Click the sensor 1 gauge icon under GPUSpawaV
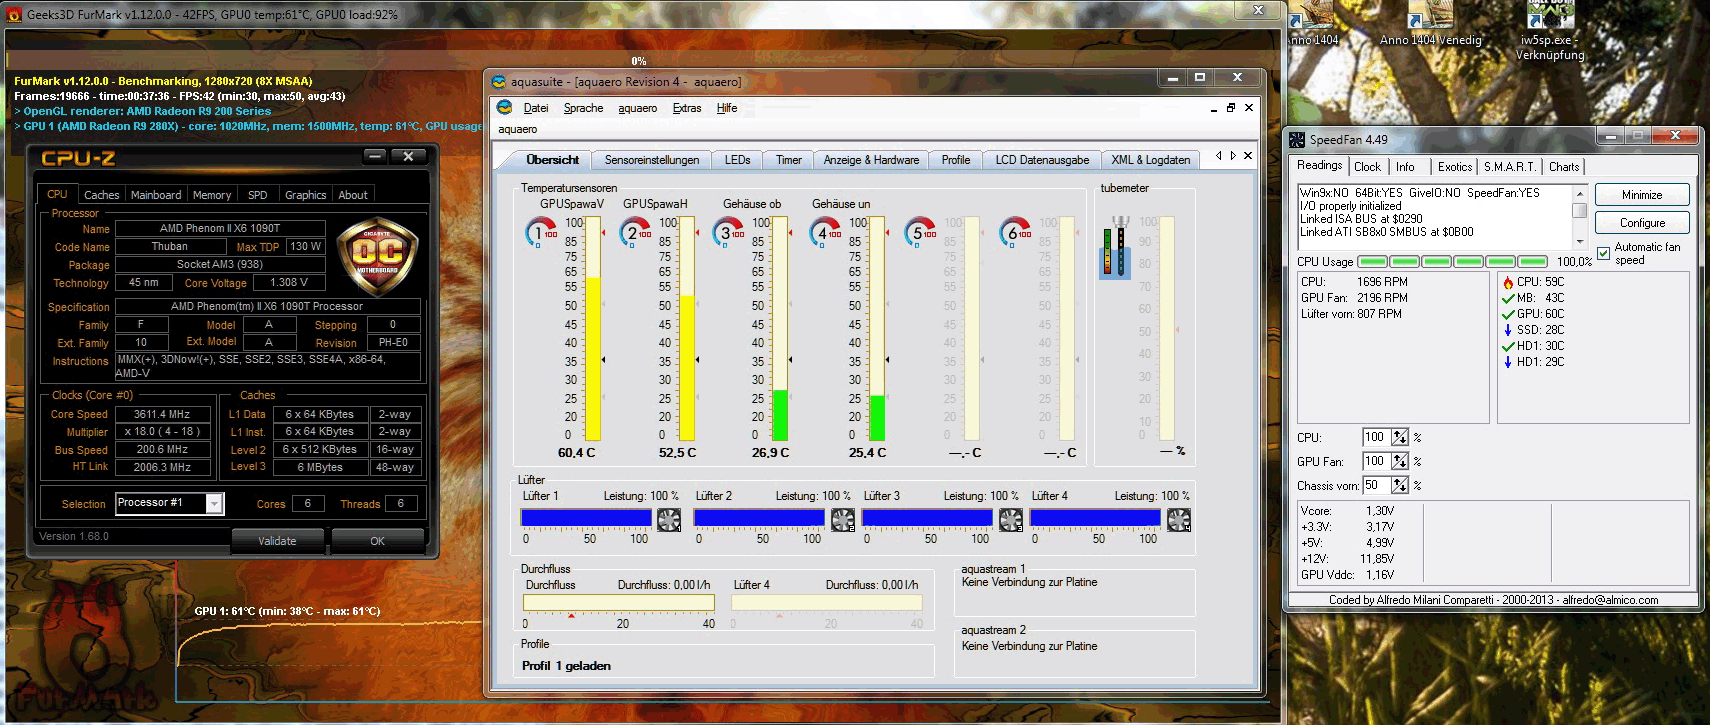The height and width of the screenshot is (725, 1710). (x=541, y=233)
